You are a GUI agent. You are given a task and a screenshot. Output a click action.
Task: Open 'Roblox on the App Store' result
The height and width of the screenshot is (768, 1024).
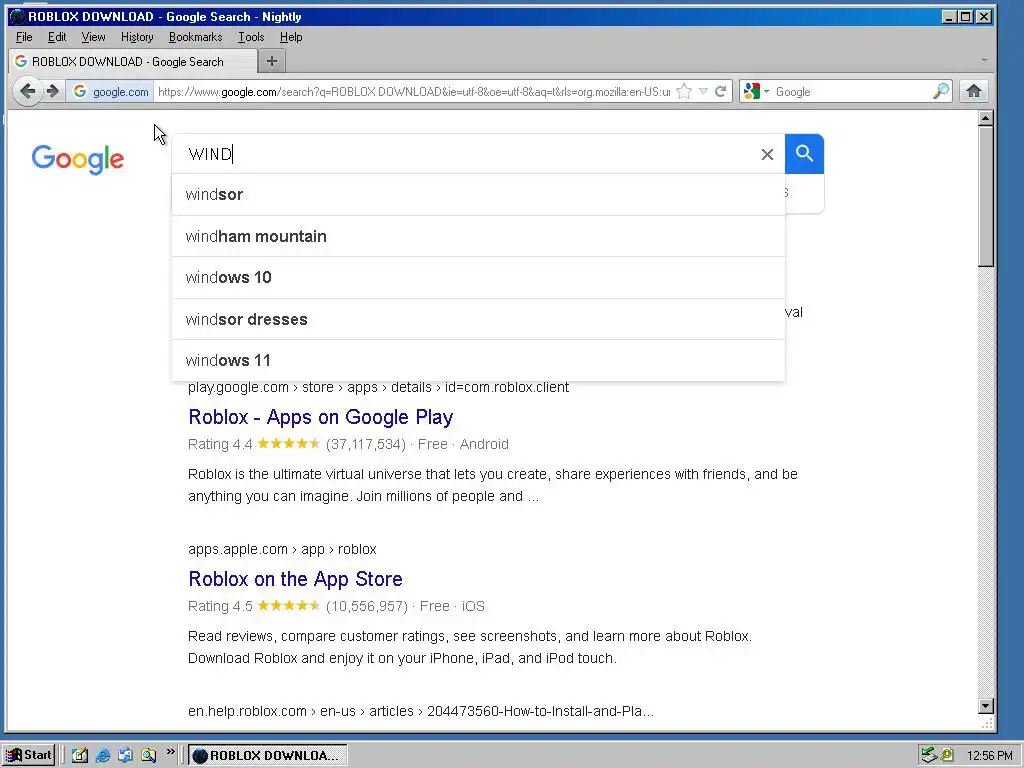click(x=295, y=579)
